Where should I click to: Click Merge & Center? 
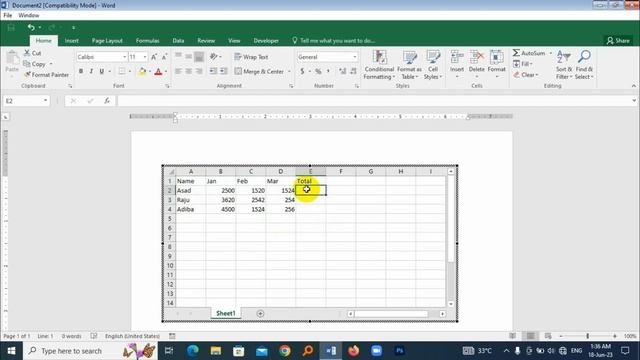tap(259, 71)
